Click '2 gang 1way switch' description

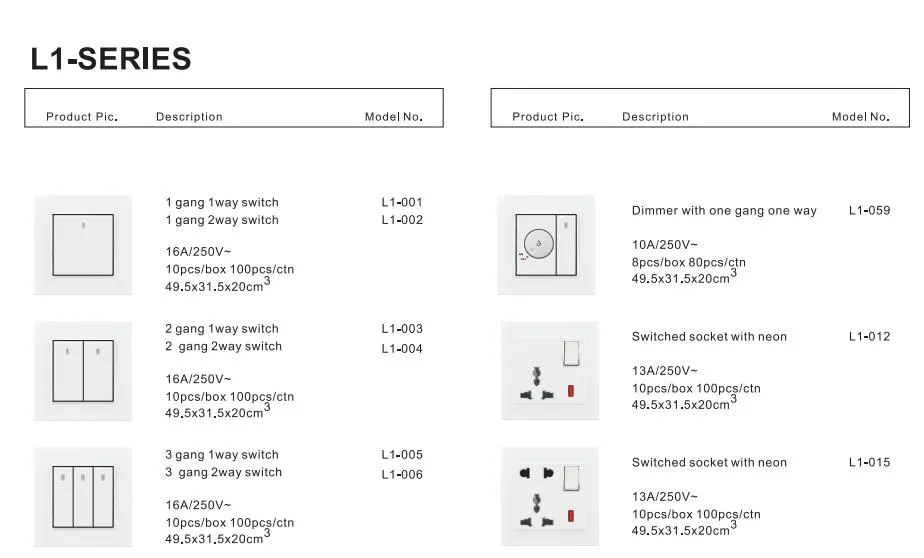point(222,329)
